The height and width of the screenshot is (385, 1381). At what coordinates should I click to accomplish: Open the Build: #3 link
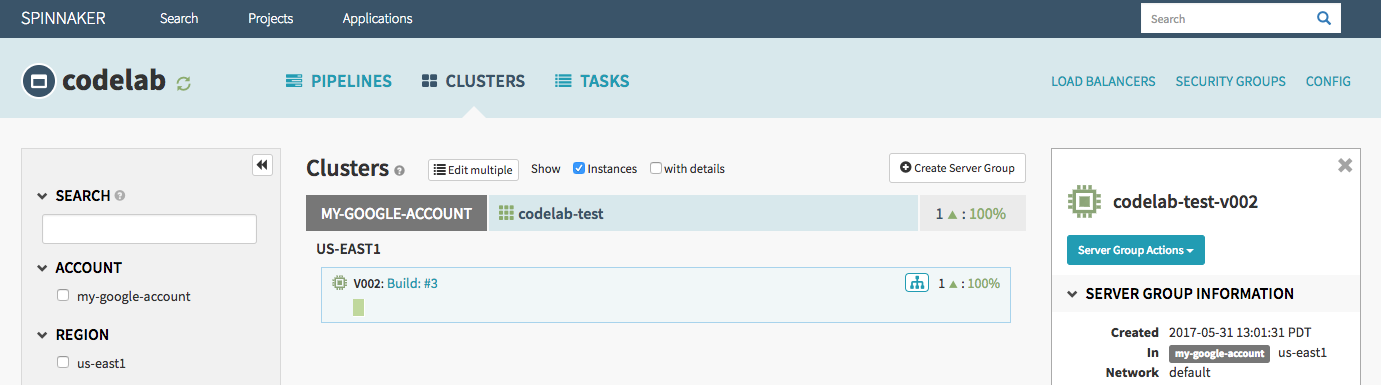(412, 283)
